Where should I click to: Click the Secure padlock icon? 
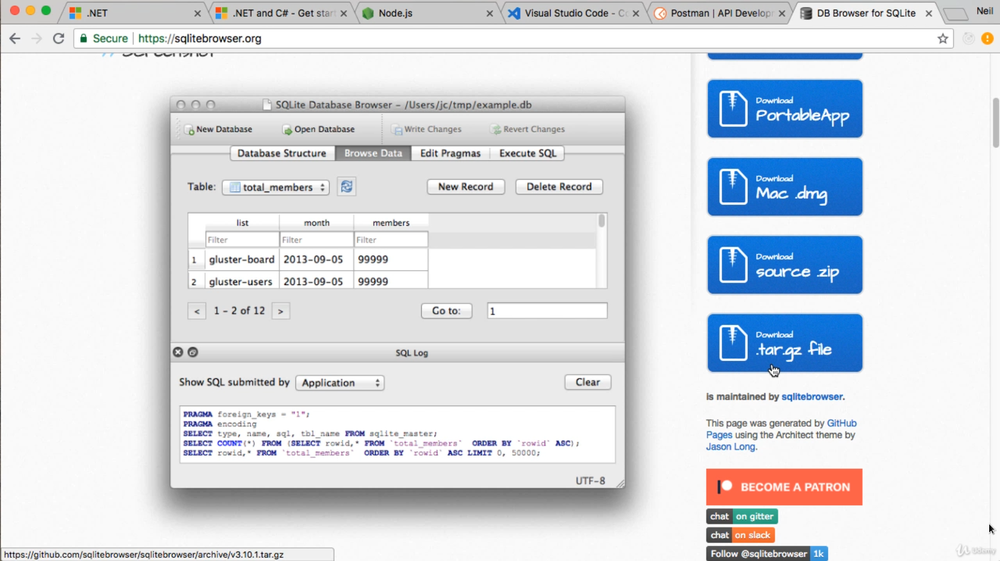point(83,38)
